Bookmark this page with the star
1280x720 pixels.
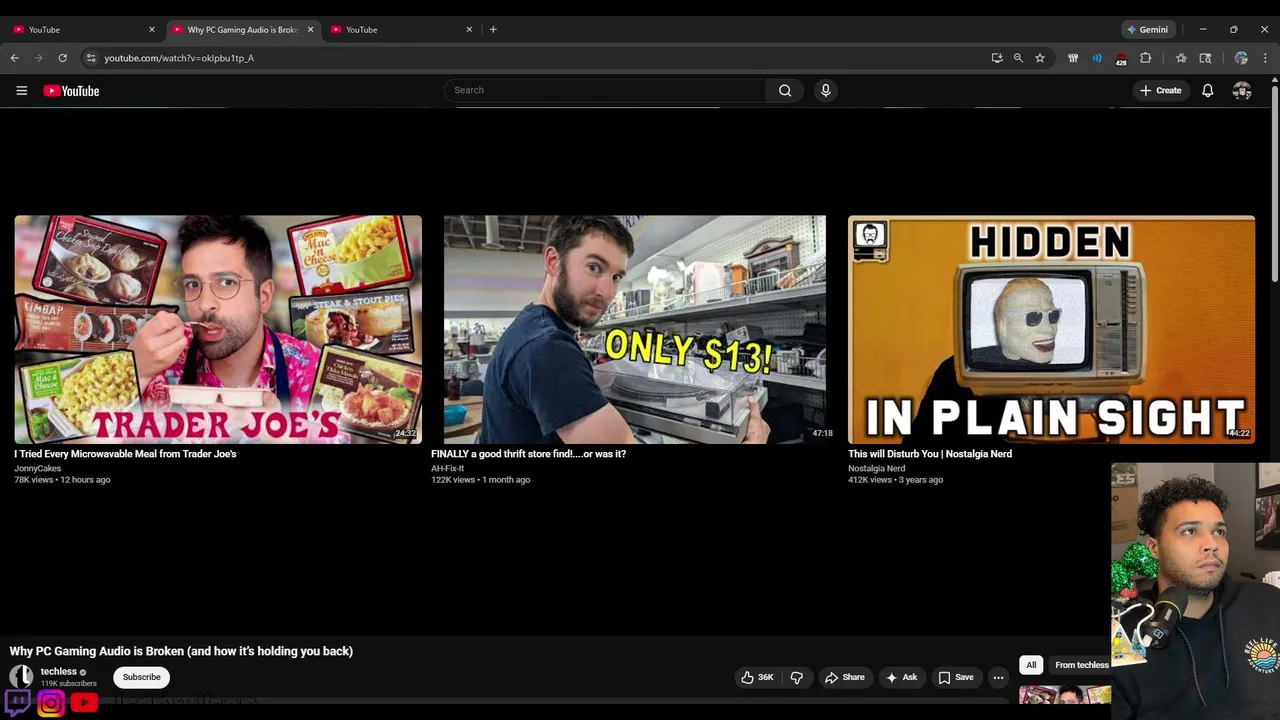[x=1040, y=58]
